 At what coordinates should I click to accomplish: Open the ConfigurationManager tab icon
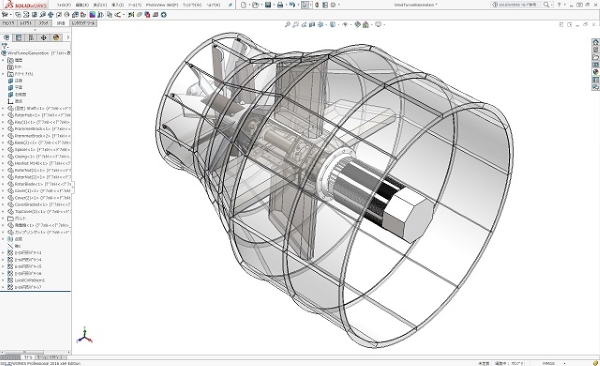[x=31, y=38]
